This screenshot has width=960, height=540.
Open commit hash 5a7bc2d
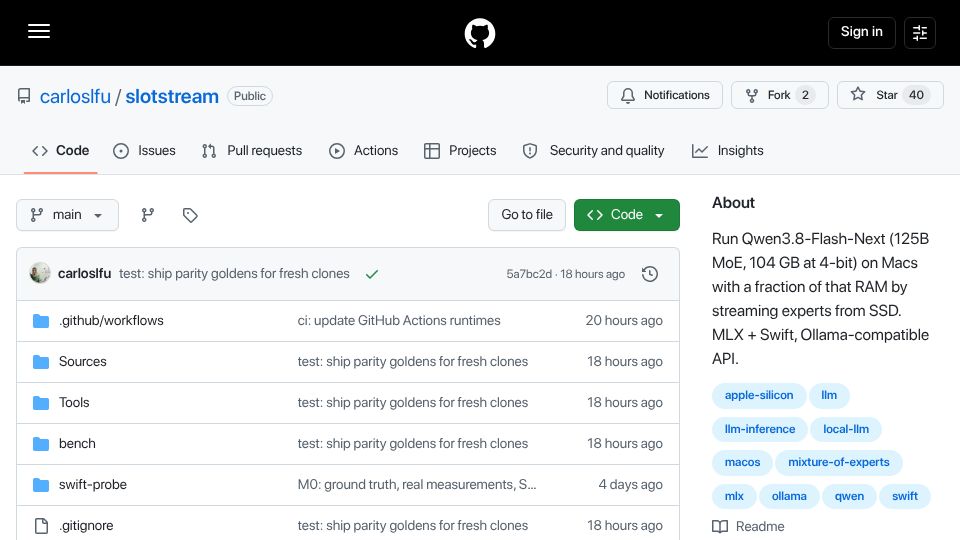tap(529, 274)
